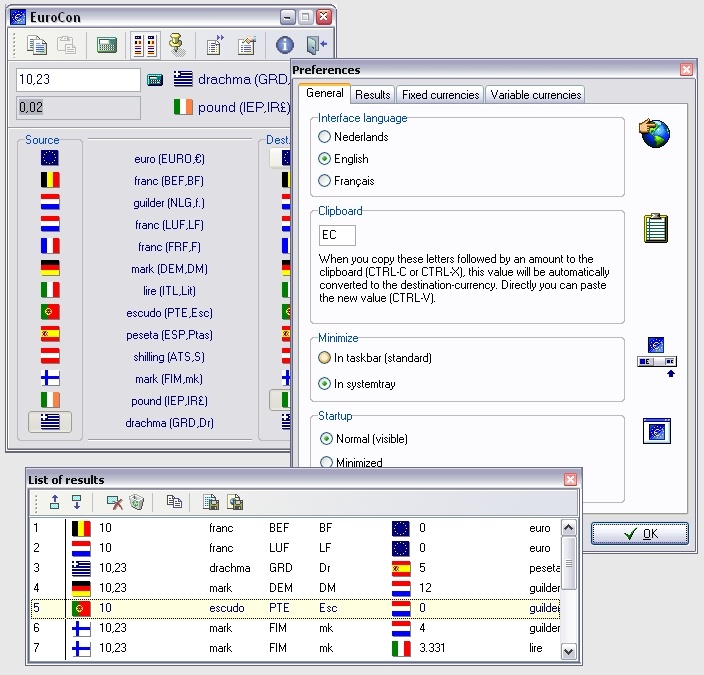This screenshot has width=704, height=675.
Task: Choose Français interface language
Action: pos(346,181)
